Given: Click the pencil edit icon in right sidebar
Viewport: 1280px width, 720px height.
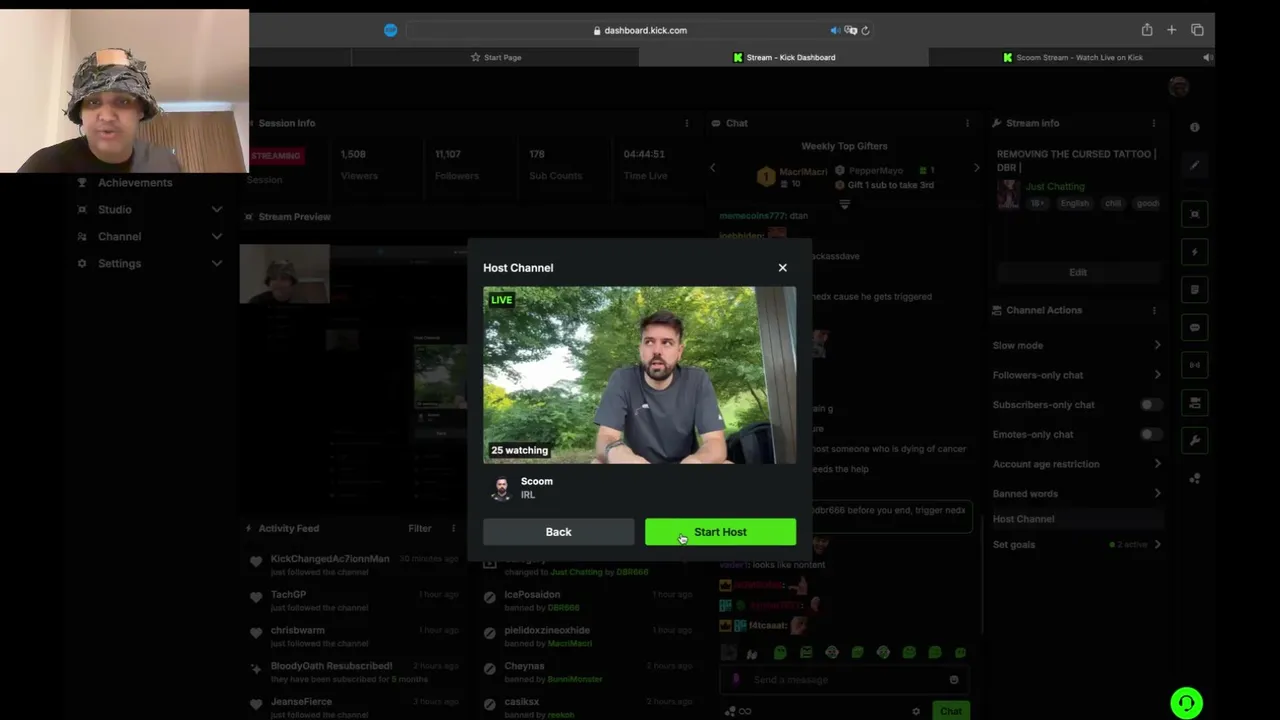Looking at the screenshot, I should (x=1194, y=165).
